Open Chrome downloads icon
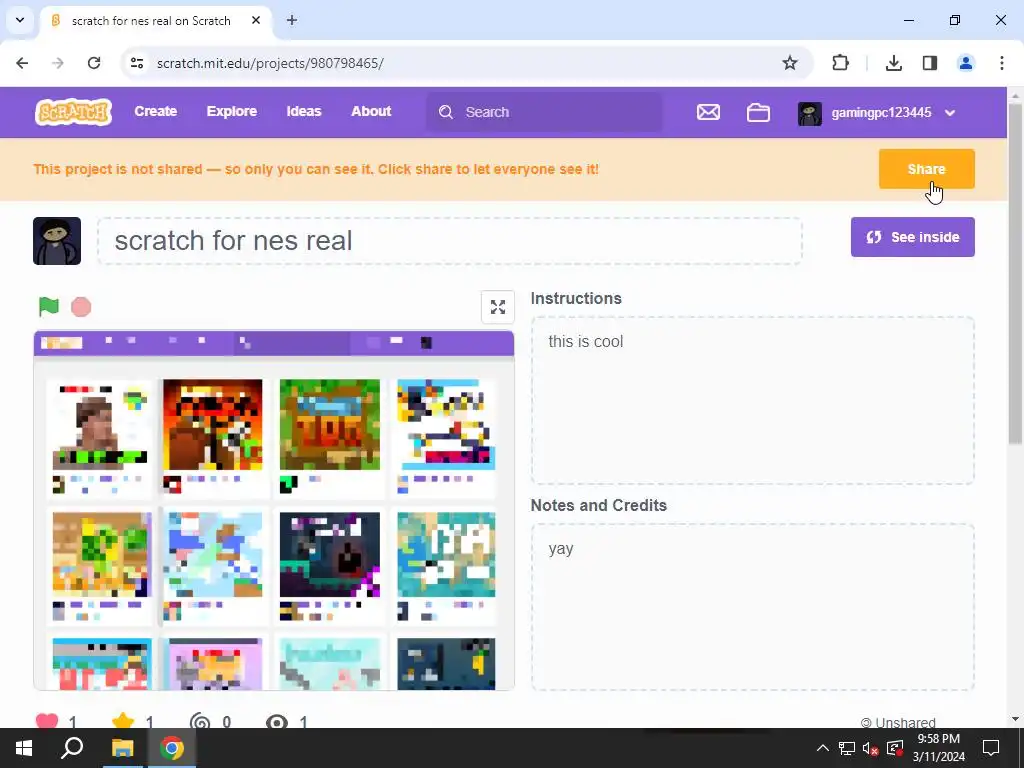Viewport: 1024px width, 768px height. pyautogui.click(x=893, y=63)
